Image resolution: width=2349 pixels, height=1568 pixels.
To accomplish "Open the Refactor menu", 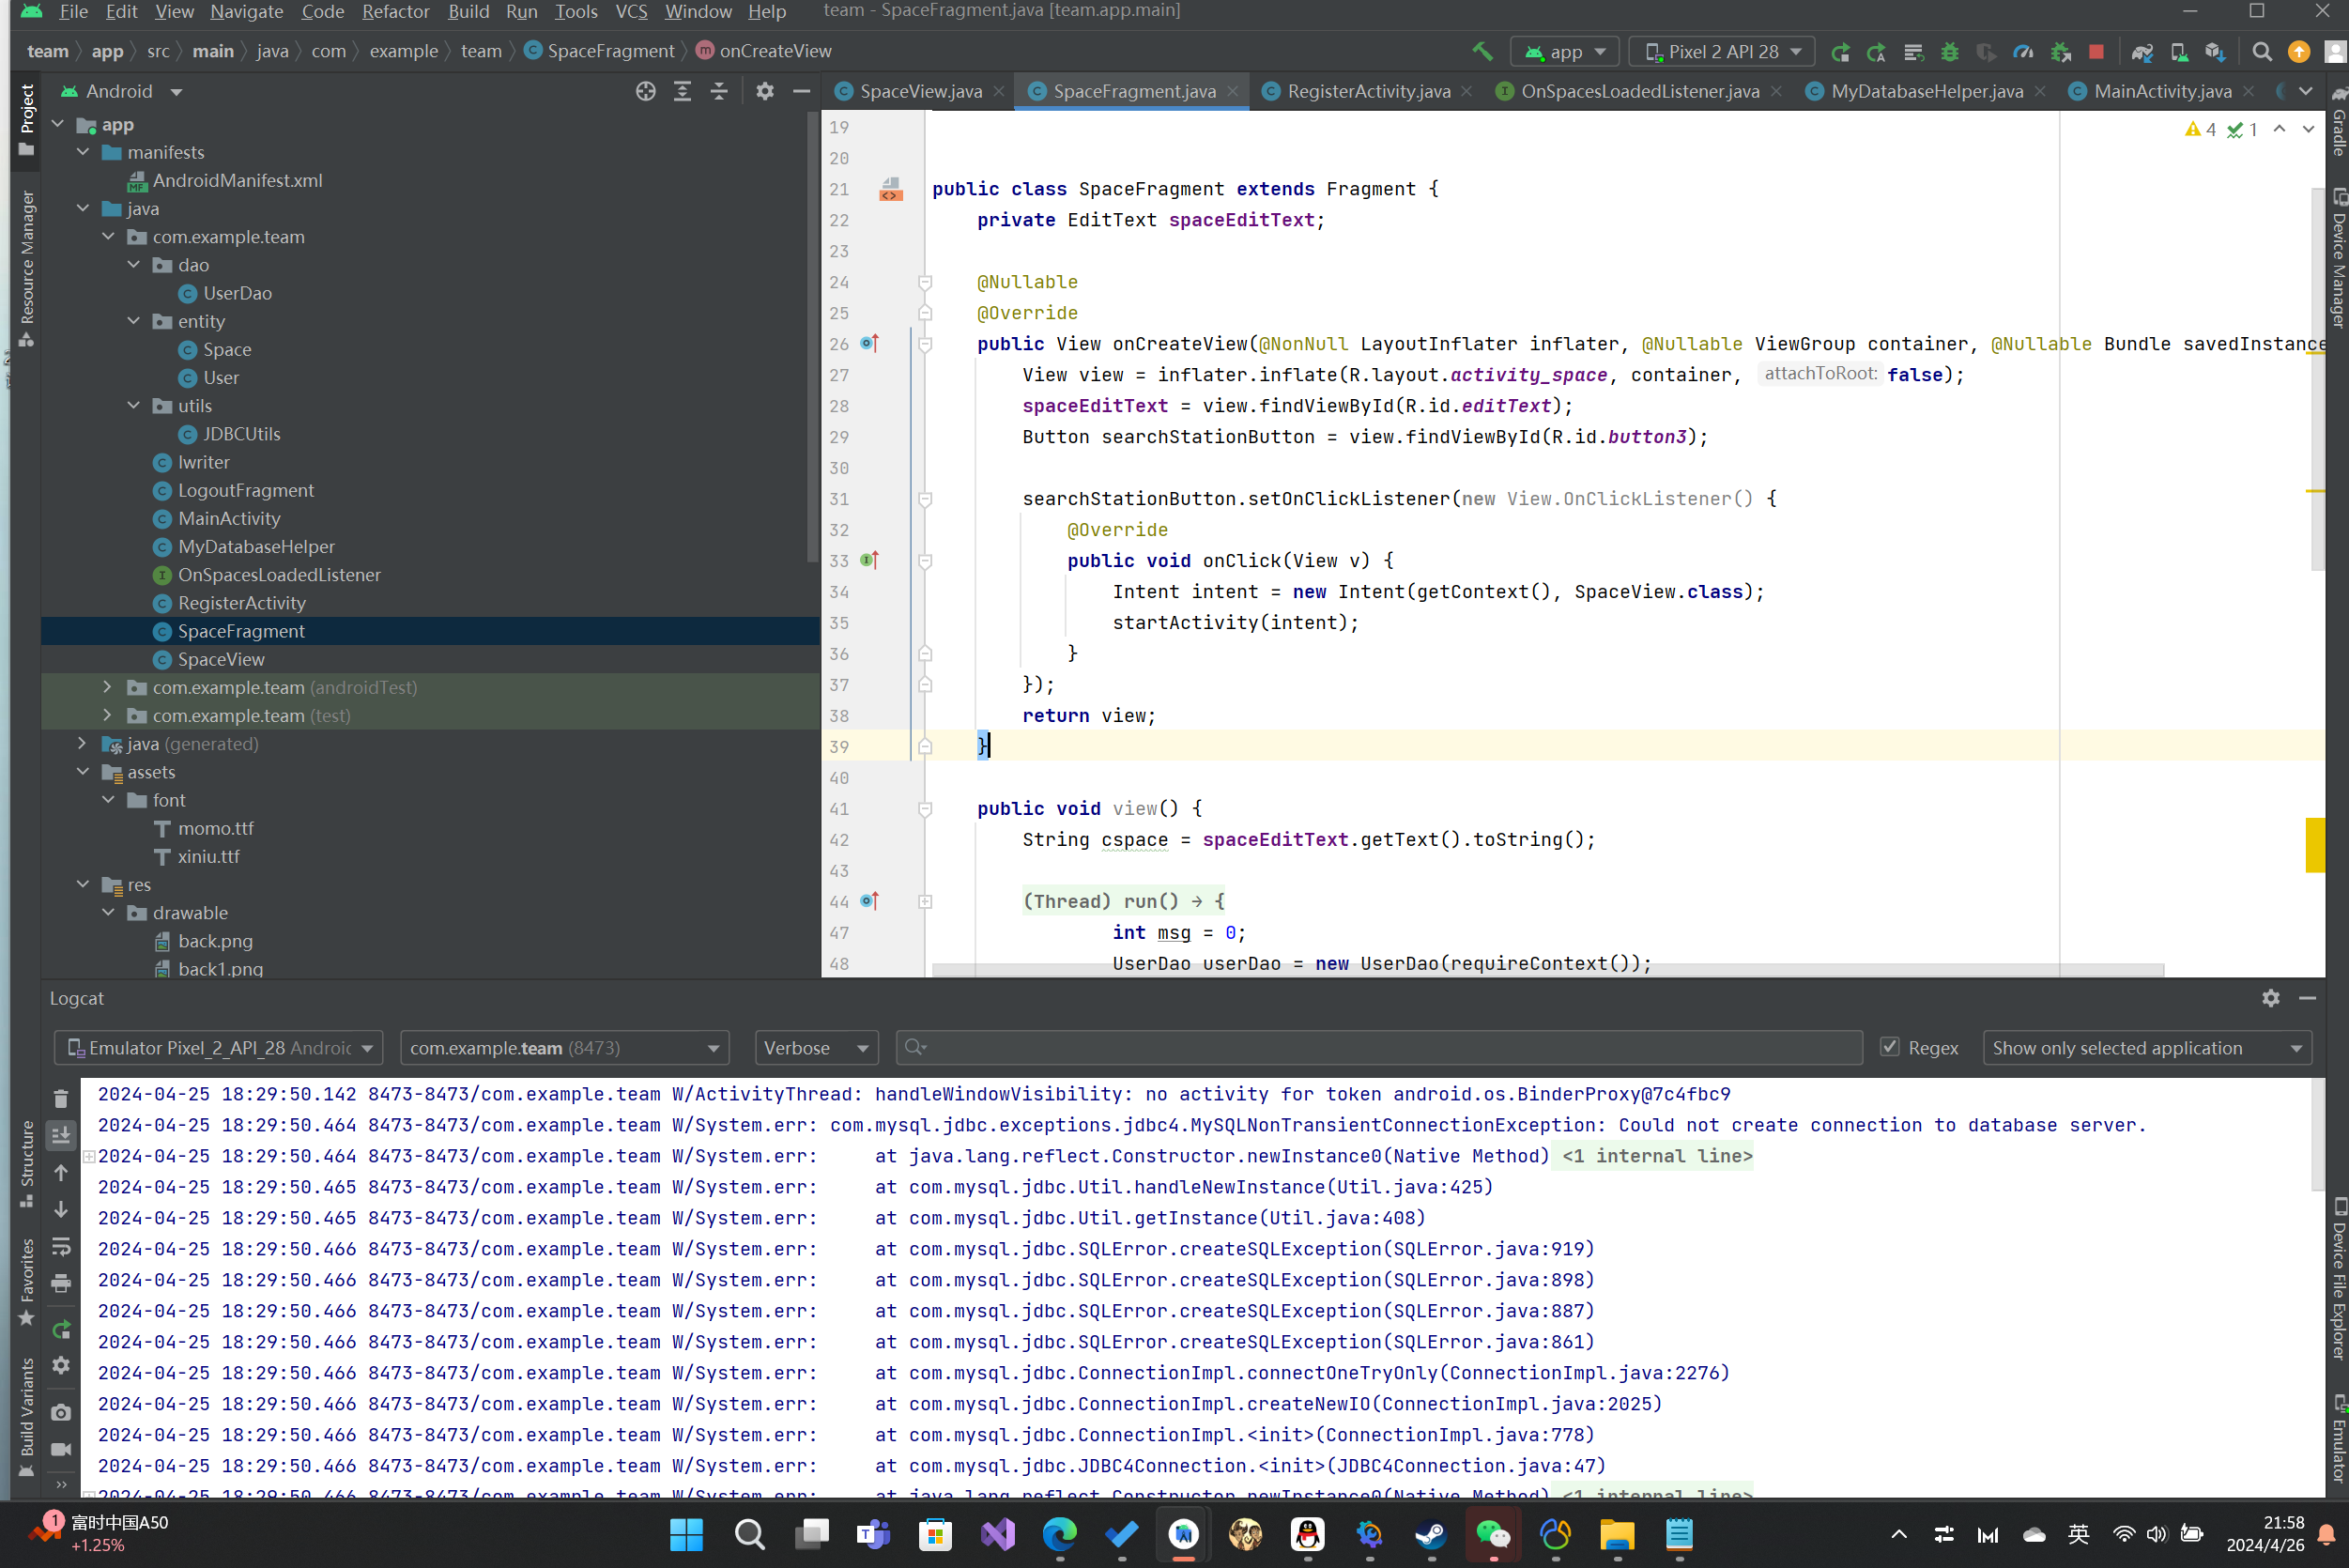I will (x=395, y=11).
